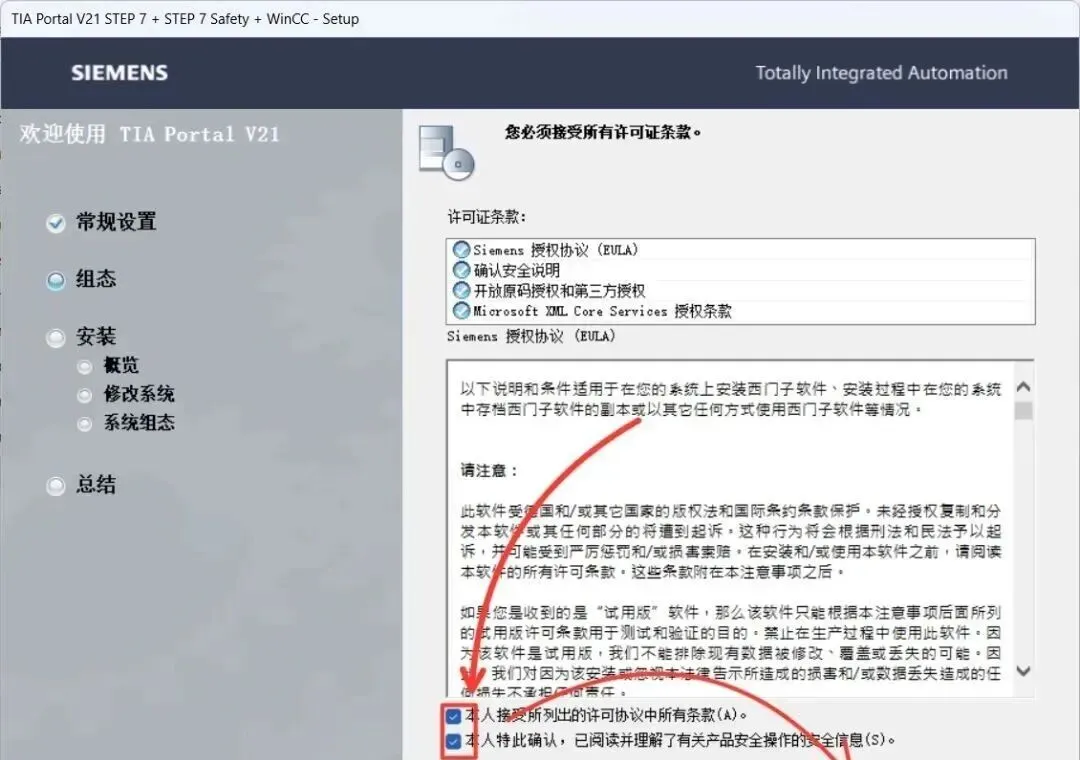1080x760 pixels.
Task: Select Siemens 授权协议 (EULA) list entry
Action: 740,249
